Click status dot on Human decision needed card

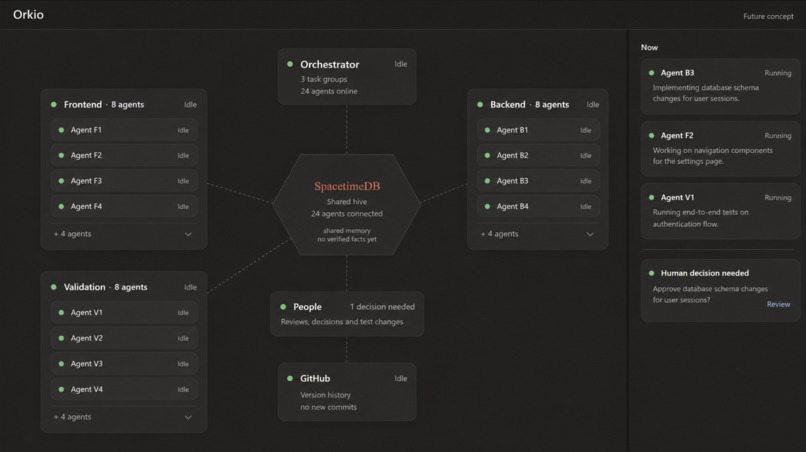tap(651, 273)
